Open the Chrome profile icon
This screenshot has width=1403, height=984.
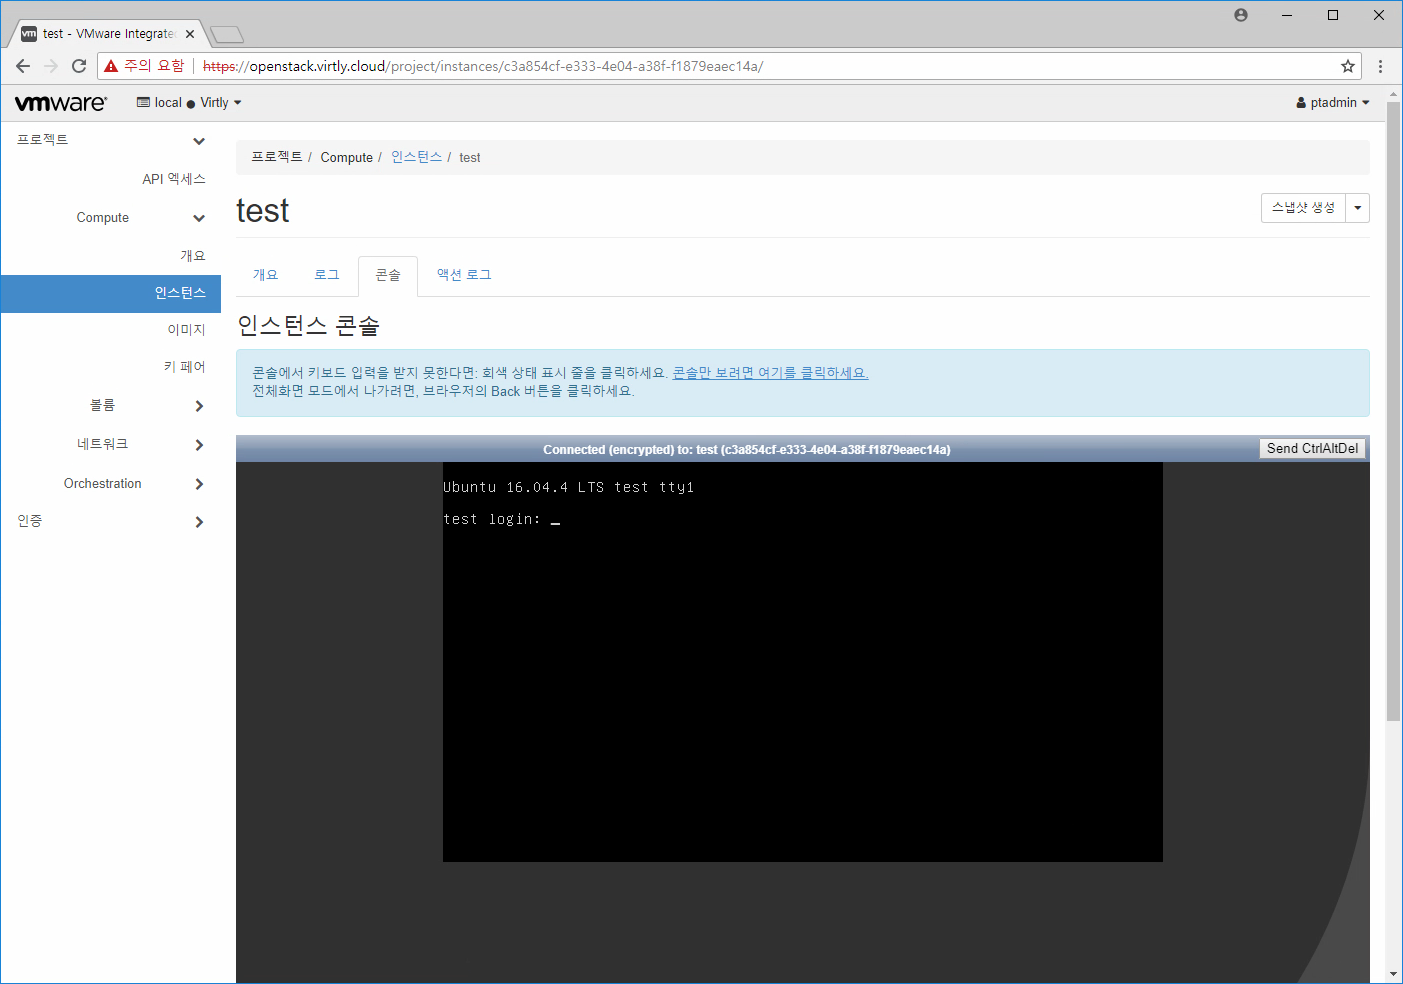(1241, 15)
